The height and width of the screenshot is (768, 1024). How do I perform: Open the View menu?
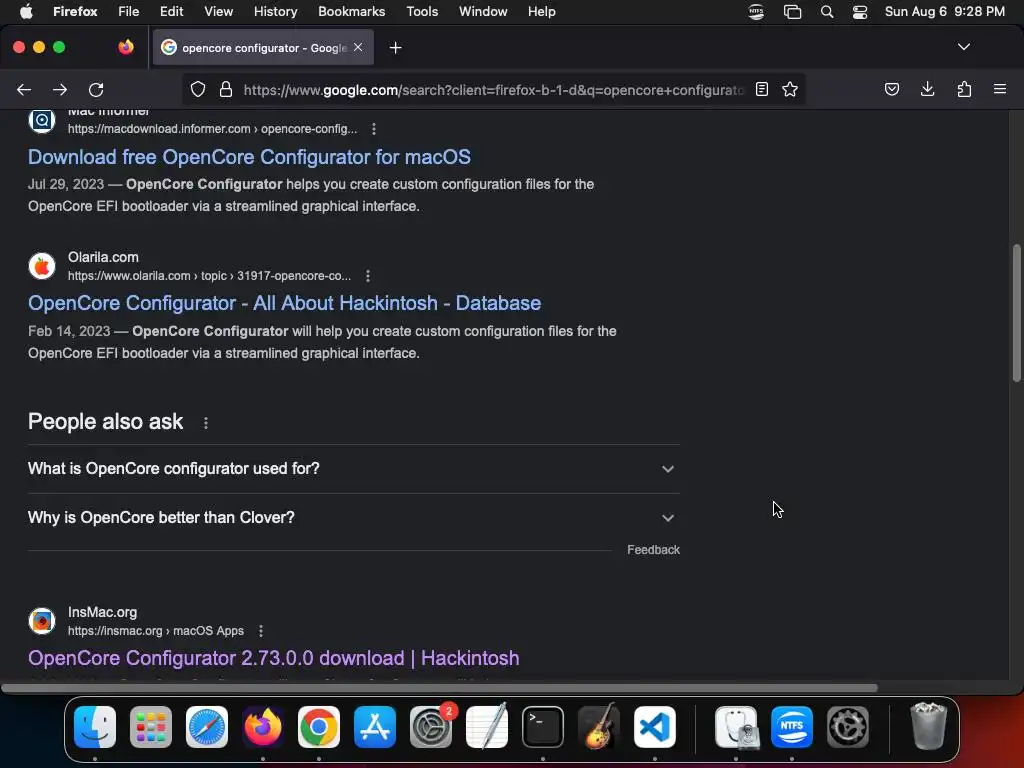[x=218, y=12]
